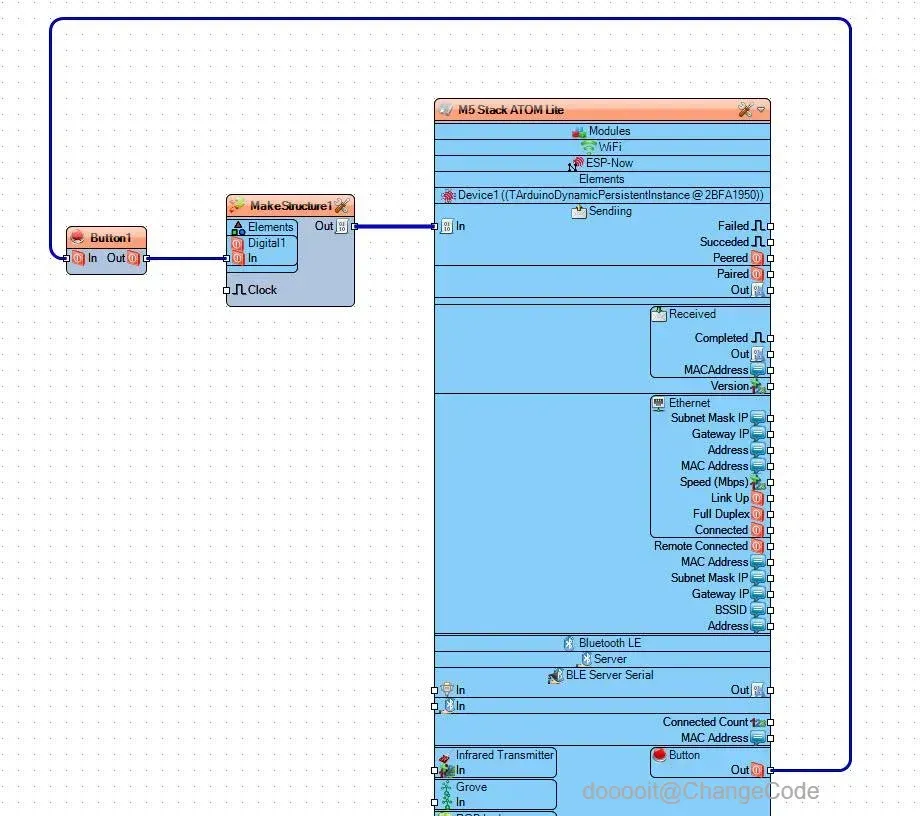Select the Infrared Transmitter In pin
Image resolution: width=920 pixels, height=816 pixels.
click(435, 771)
